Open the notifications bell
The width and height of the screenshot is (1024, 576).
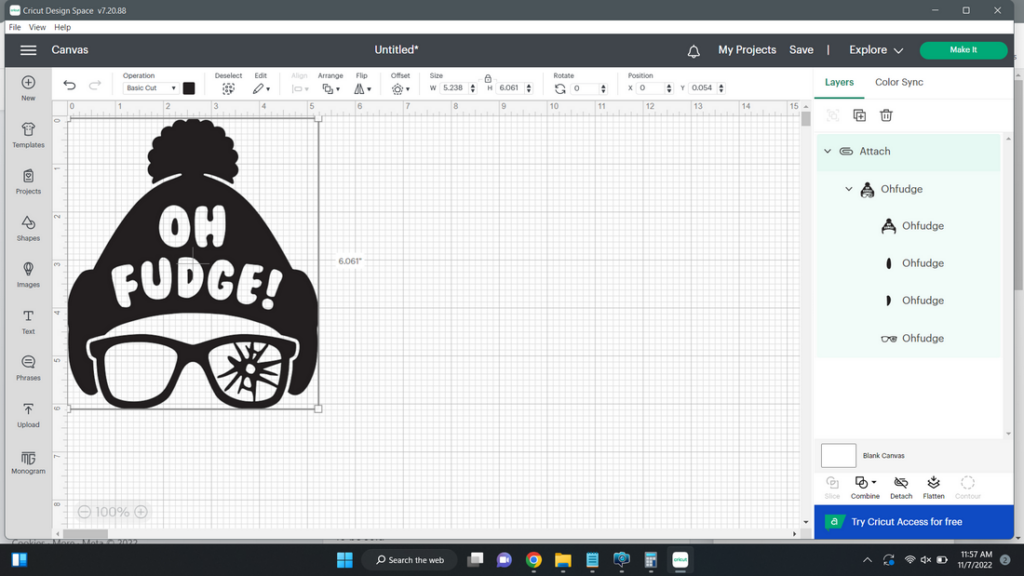point(694,51)
